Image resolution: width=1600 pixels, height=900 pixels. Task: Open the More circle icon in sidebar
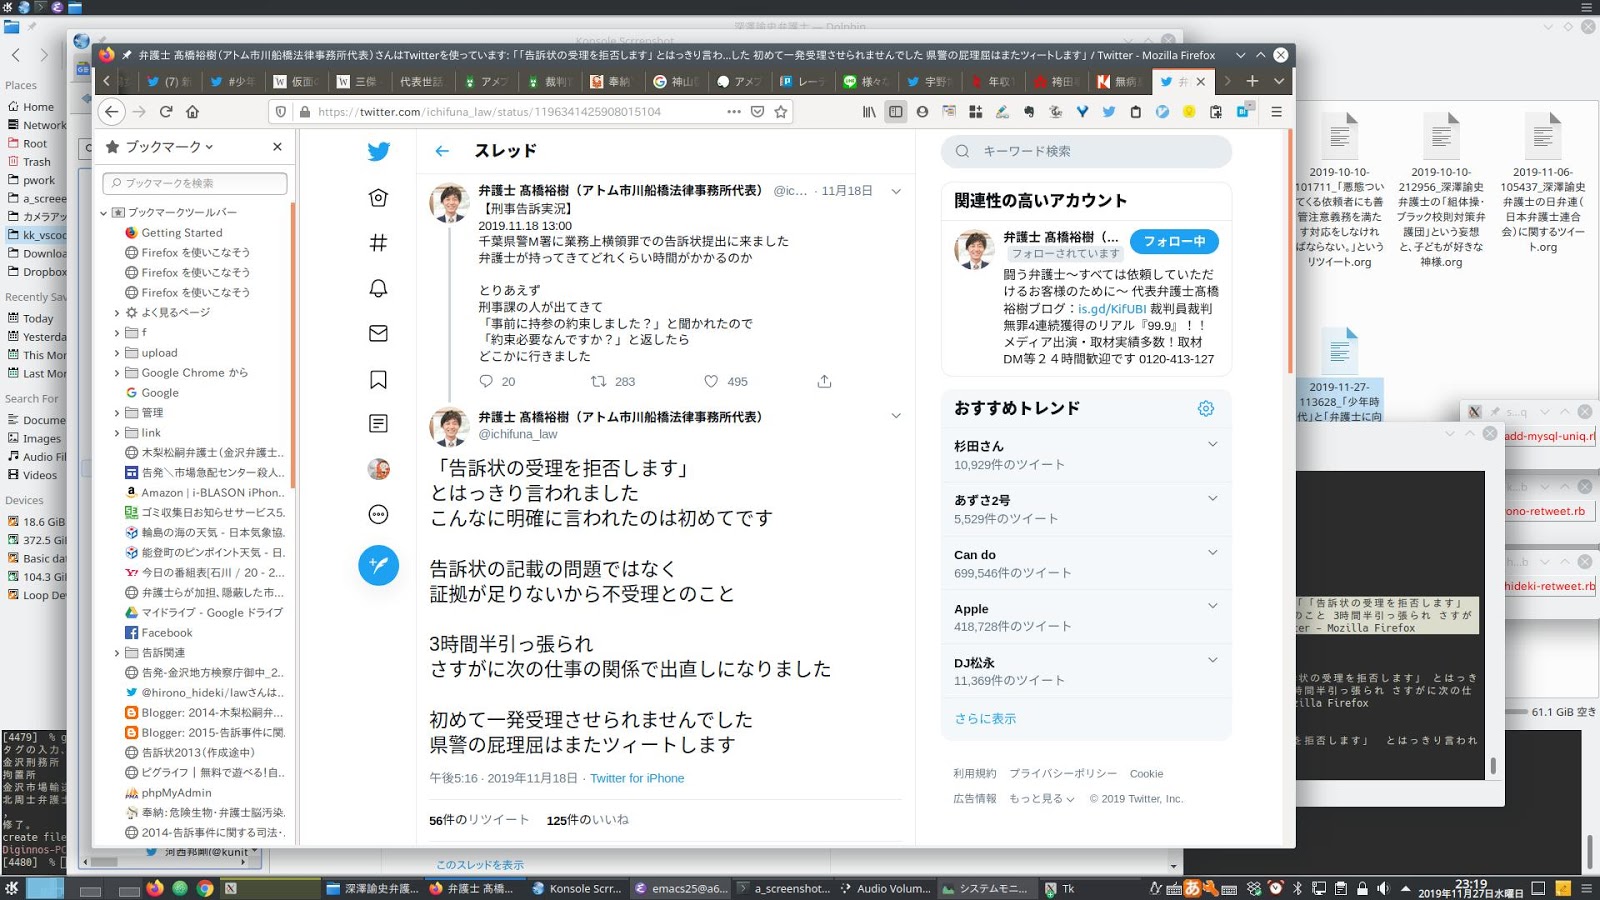click(378, 515)
